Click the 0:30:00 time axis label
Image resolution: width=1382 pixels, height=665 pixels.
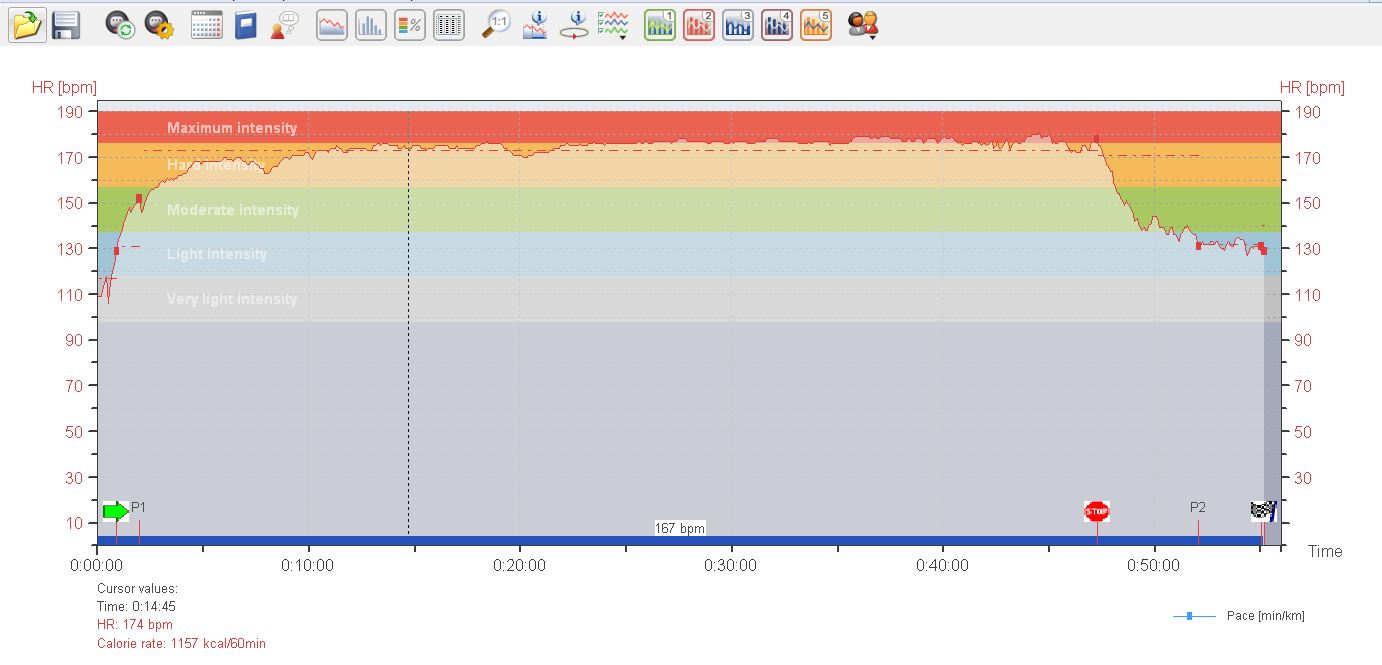(731, 565)
